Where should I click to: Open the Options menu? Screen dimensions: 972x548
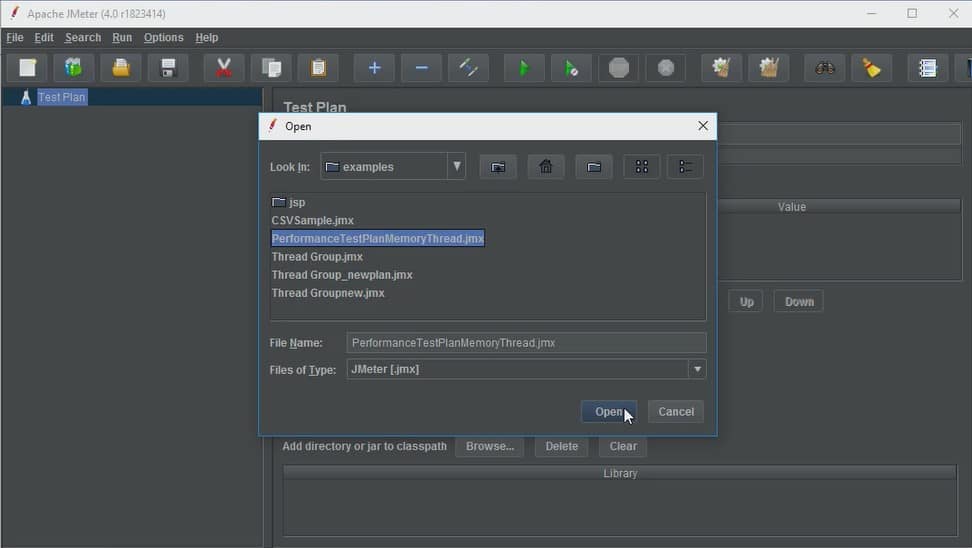click(x=164, y=37)
